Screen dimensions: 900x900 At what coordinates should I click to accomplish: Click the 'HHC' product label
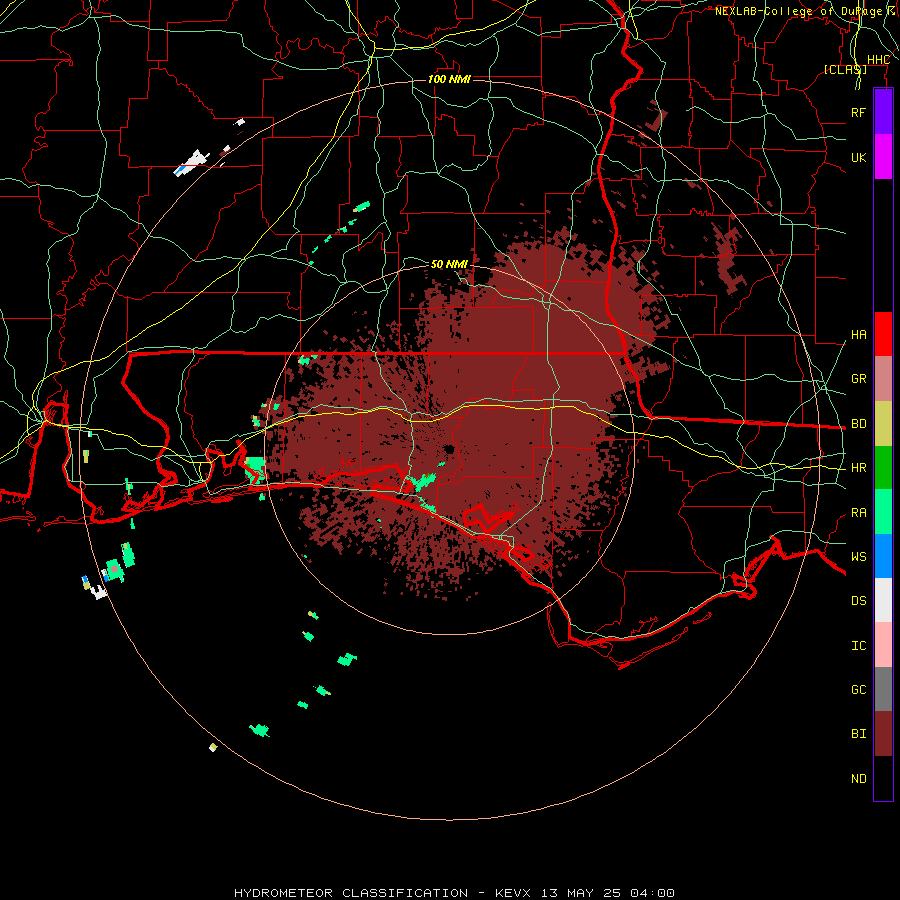pyautogui.click(x=878, y=60)
